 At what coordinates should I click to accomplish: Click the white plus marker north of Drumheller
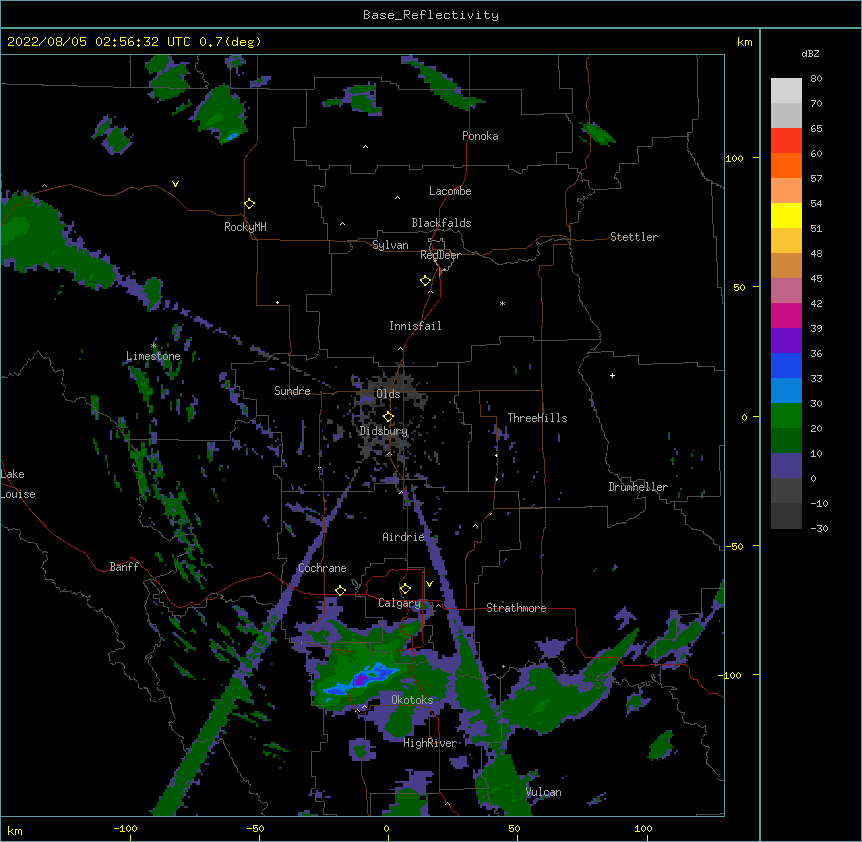coord(612,375)
